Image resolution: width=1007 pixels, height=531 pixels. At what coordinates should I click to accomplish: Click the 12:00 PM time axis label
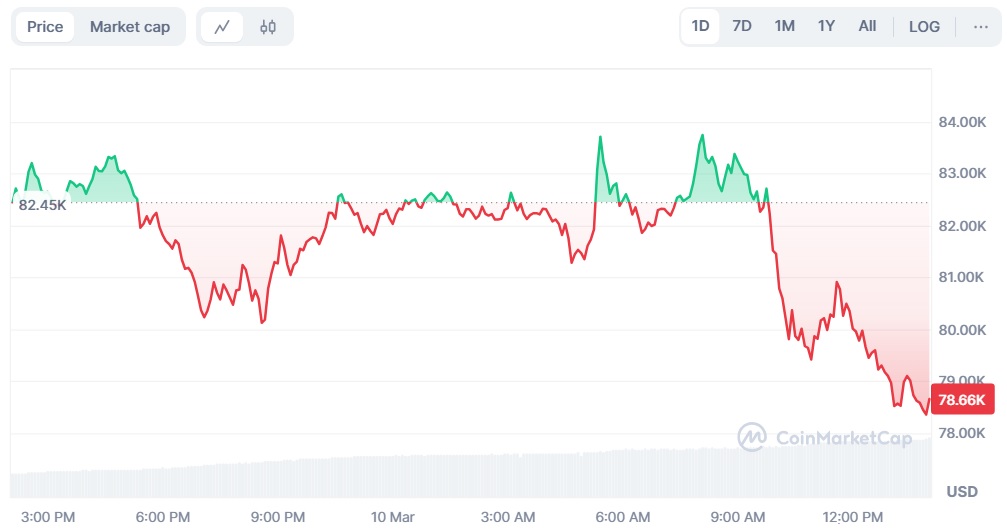coord(853,516)
